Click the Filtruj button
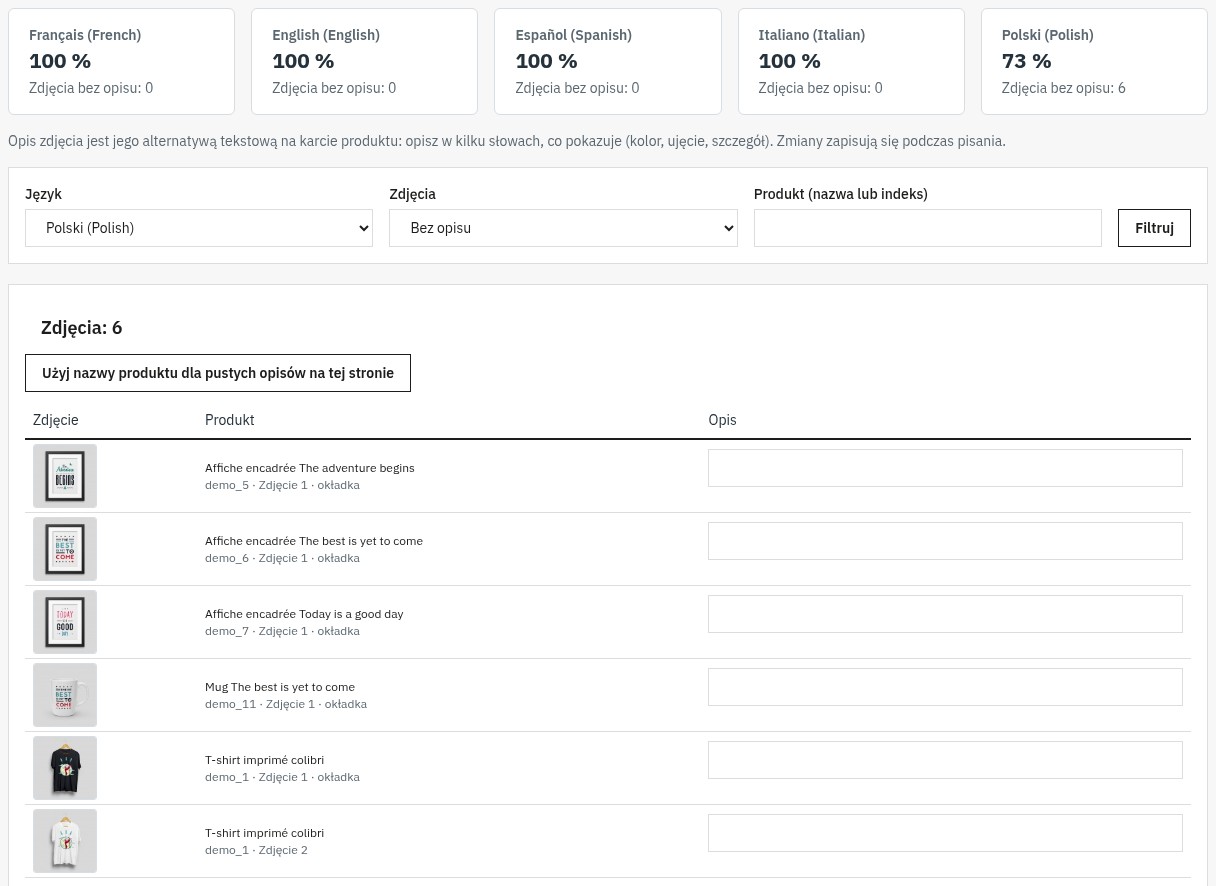1216x886 pixels. tap(1154, 228)
